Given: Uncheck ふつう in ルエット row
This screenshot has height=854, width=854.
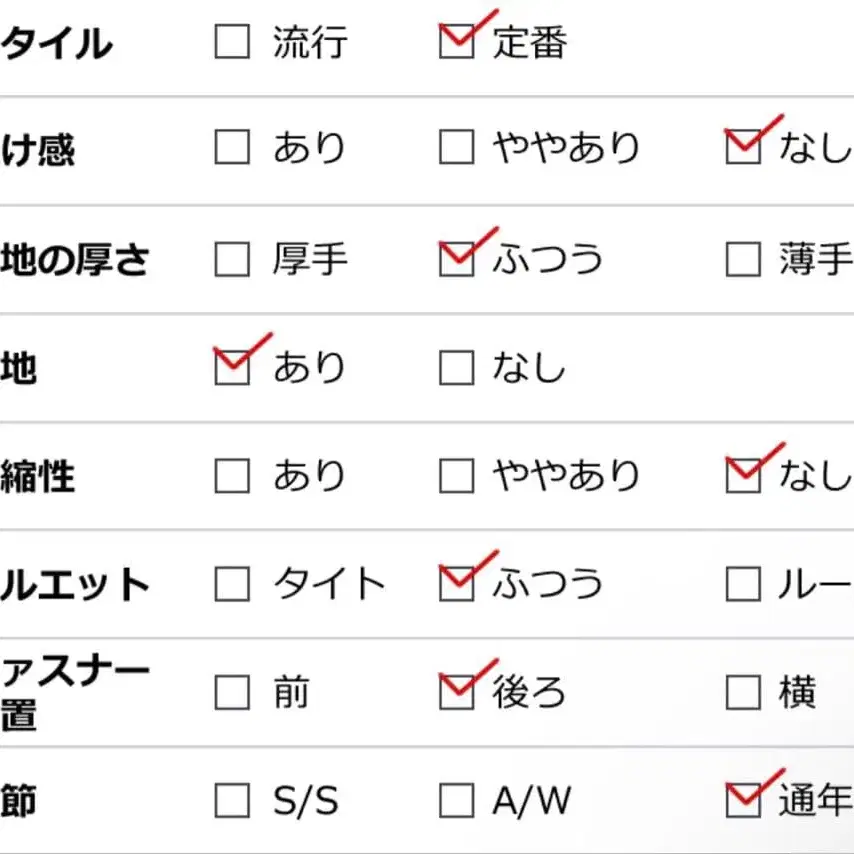Looking at the screenshot, I should pyautogui.click(x=456, y=584).
